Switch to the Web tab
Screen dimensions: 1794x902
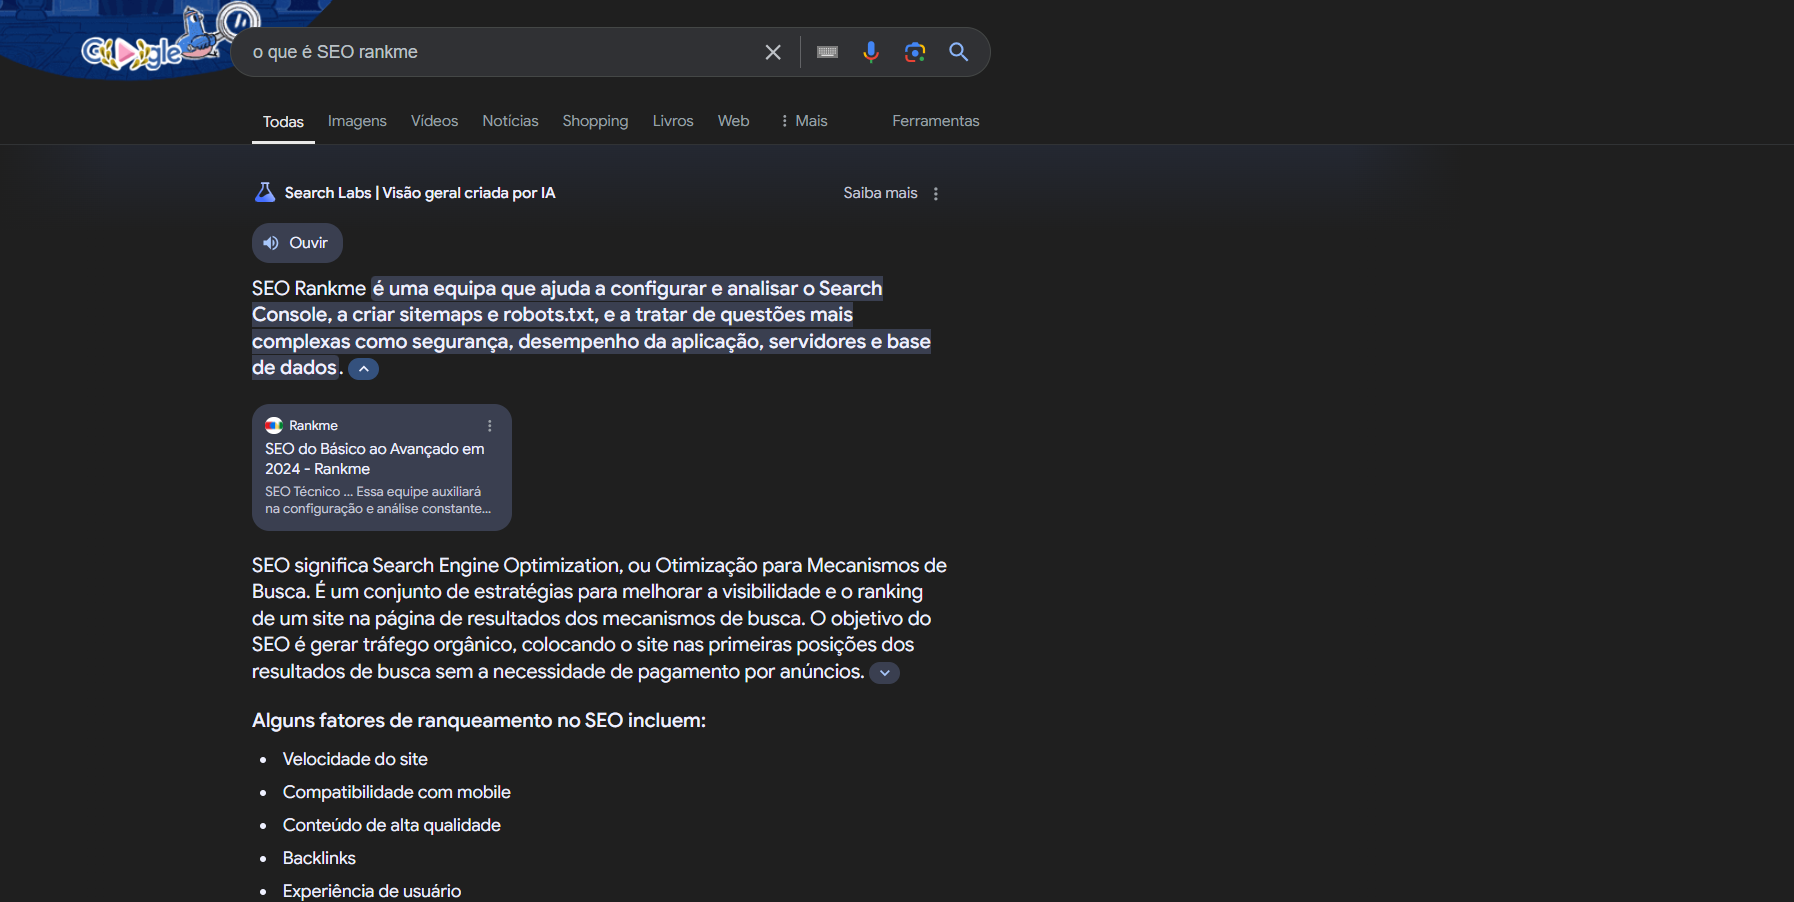coord(733,121)
